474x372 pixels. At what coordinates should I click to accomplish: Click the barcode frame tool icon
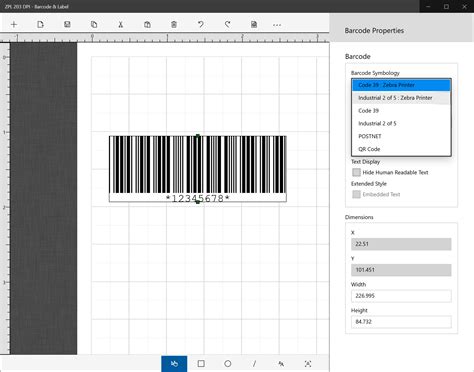tap(308, 364)
